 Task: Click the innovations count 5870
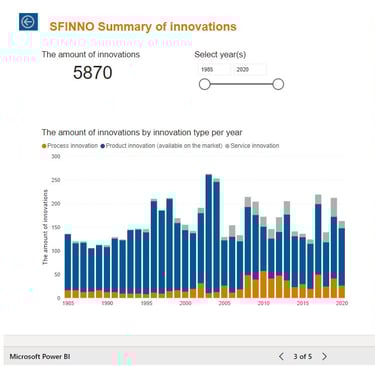click(93, 73)
